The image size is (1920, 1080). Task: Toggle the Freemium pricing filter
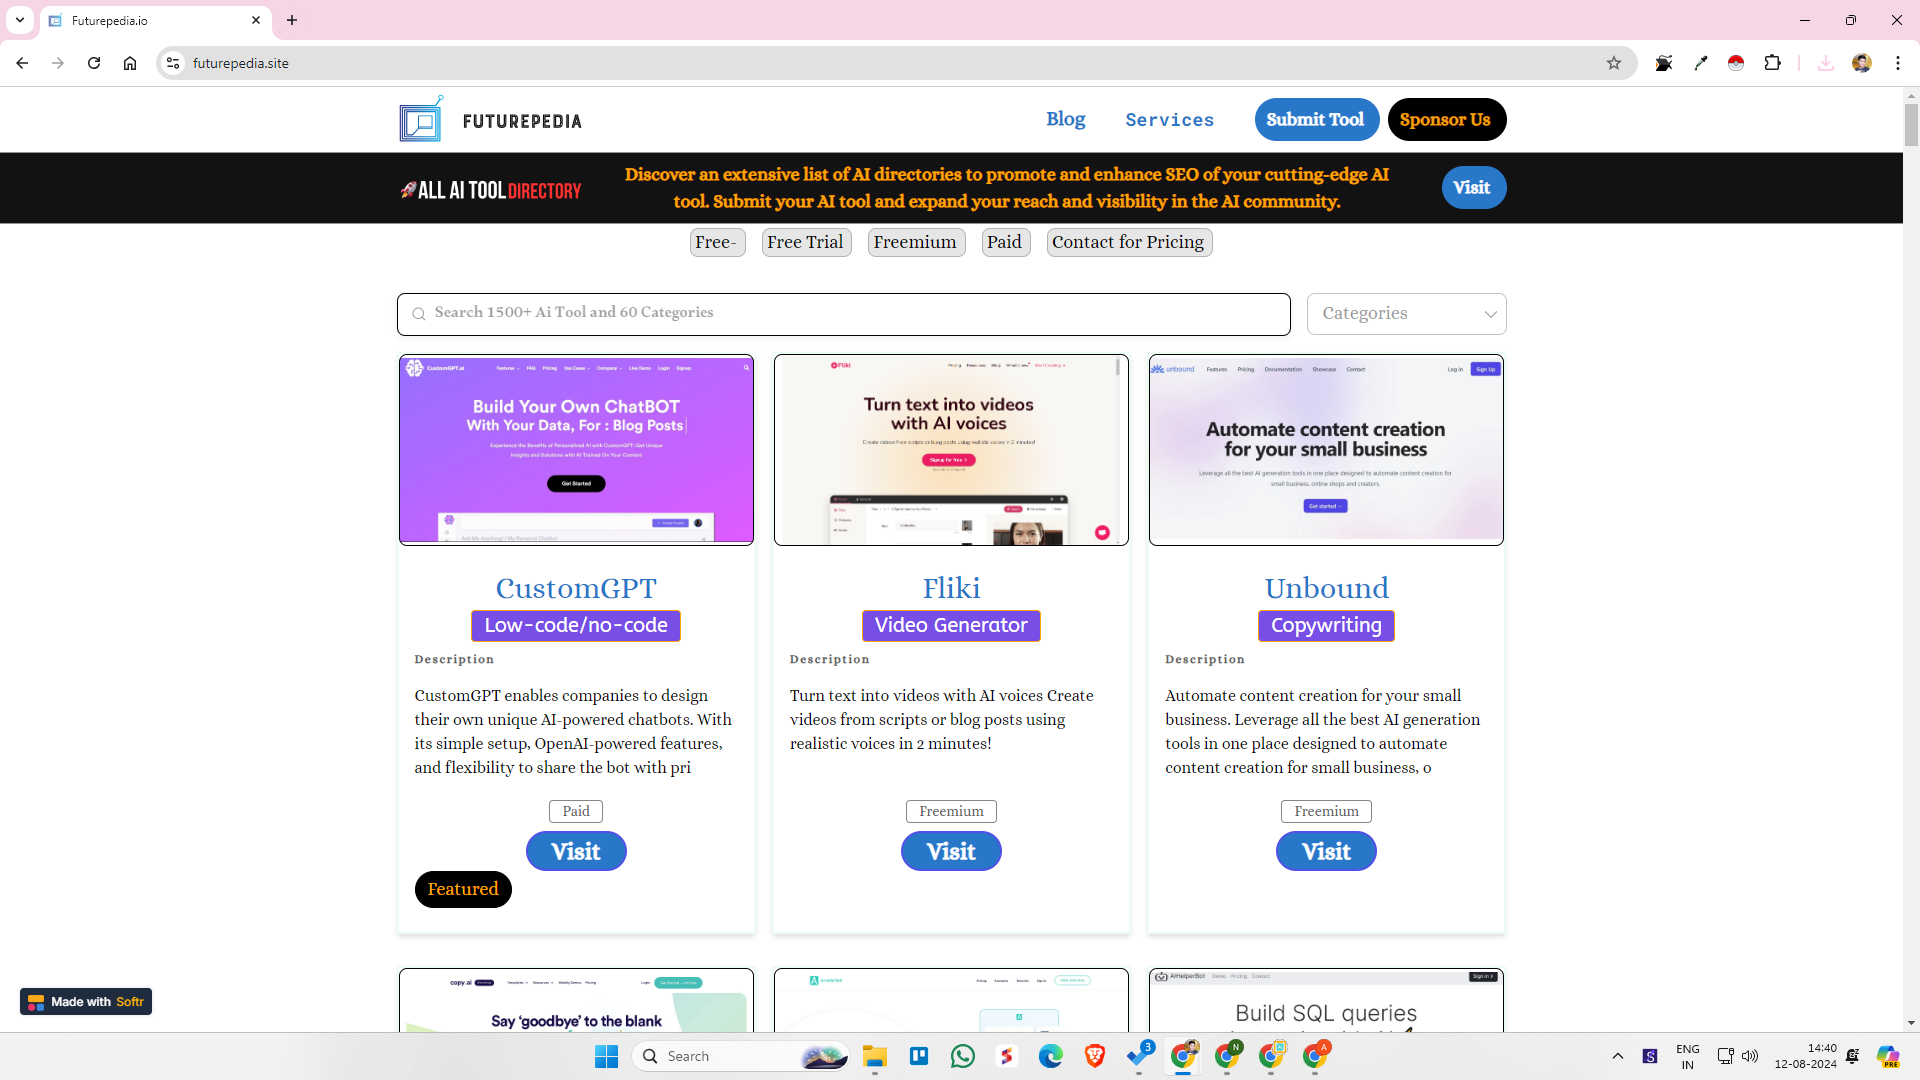915,242
